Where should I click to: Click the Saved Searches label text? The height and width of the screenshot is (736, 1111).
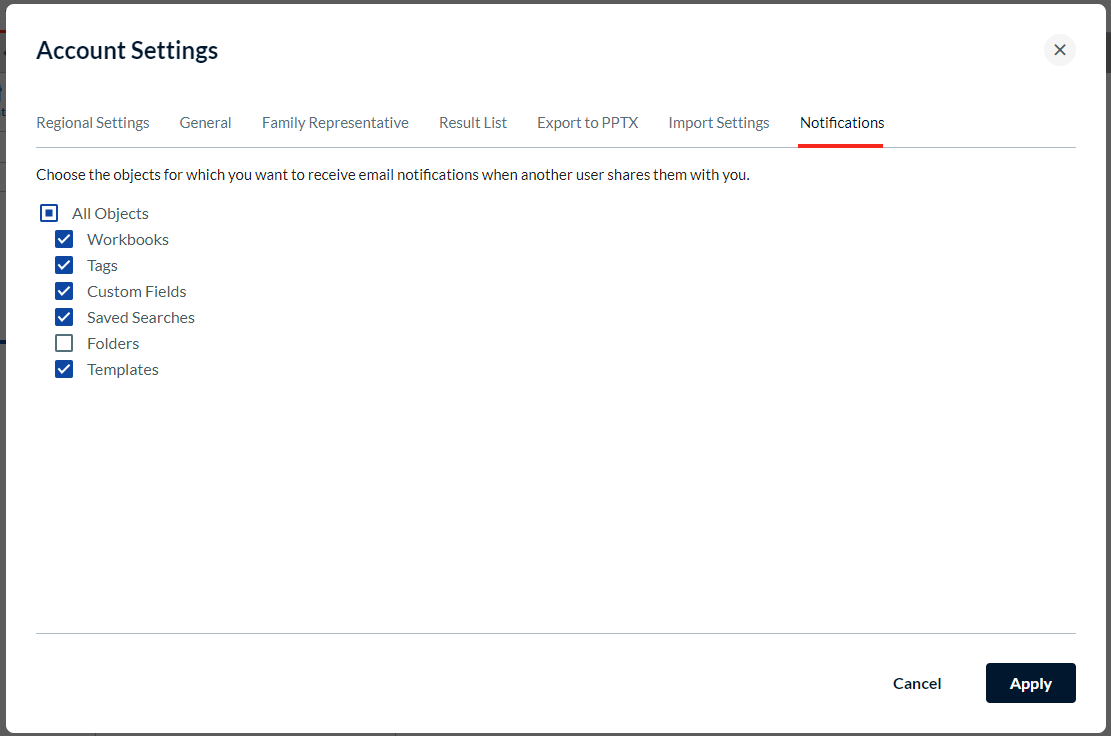click(141, 317)
